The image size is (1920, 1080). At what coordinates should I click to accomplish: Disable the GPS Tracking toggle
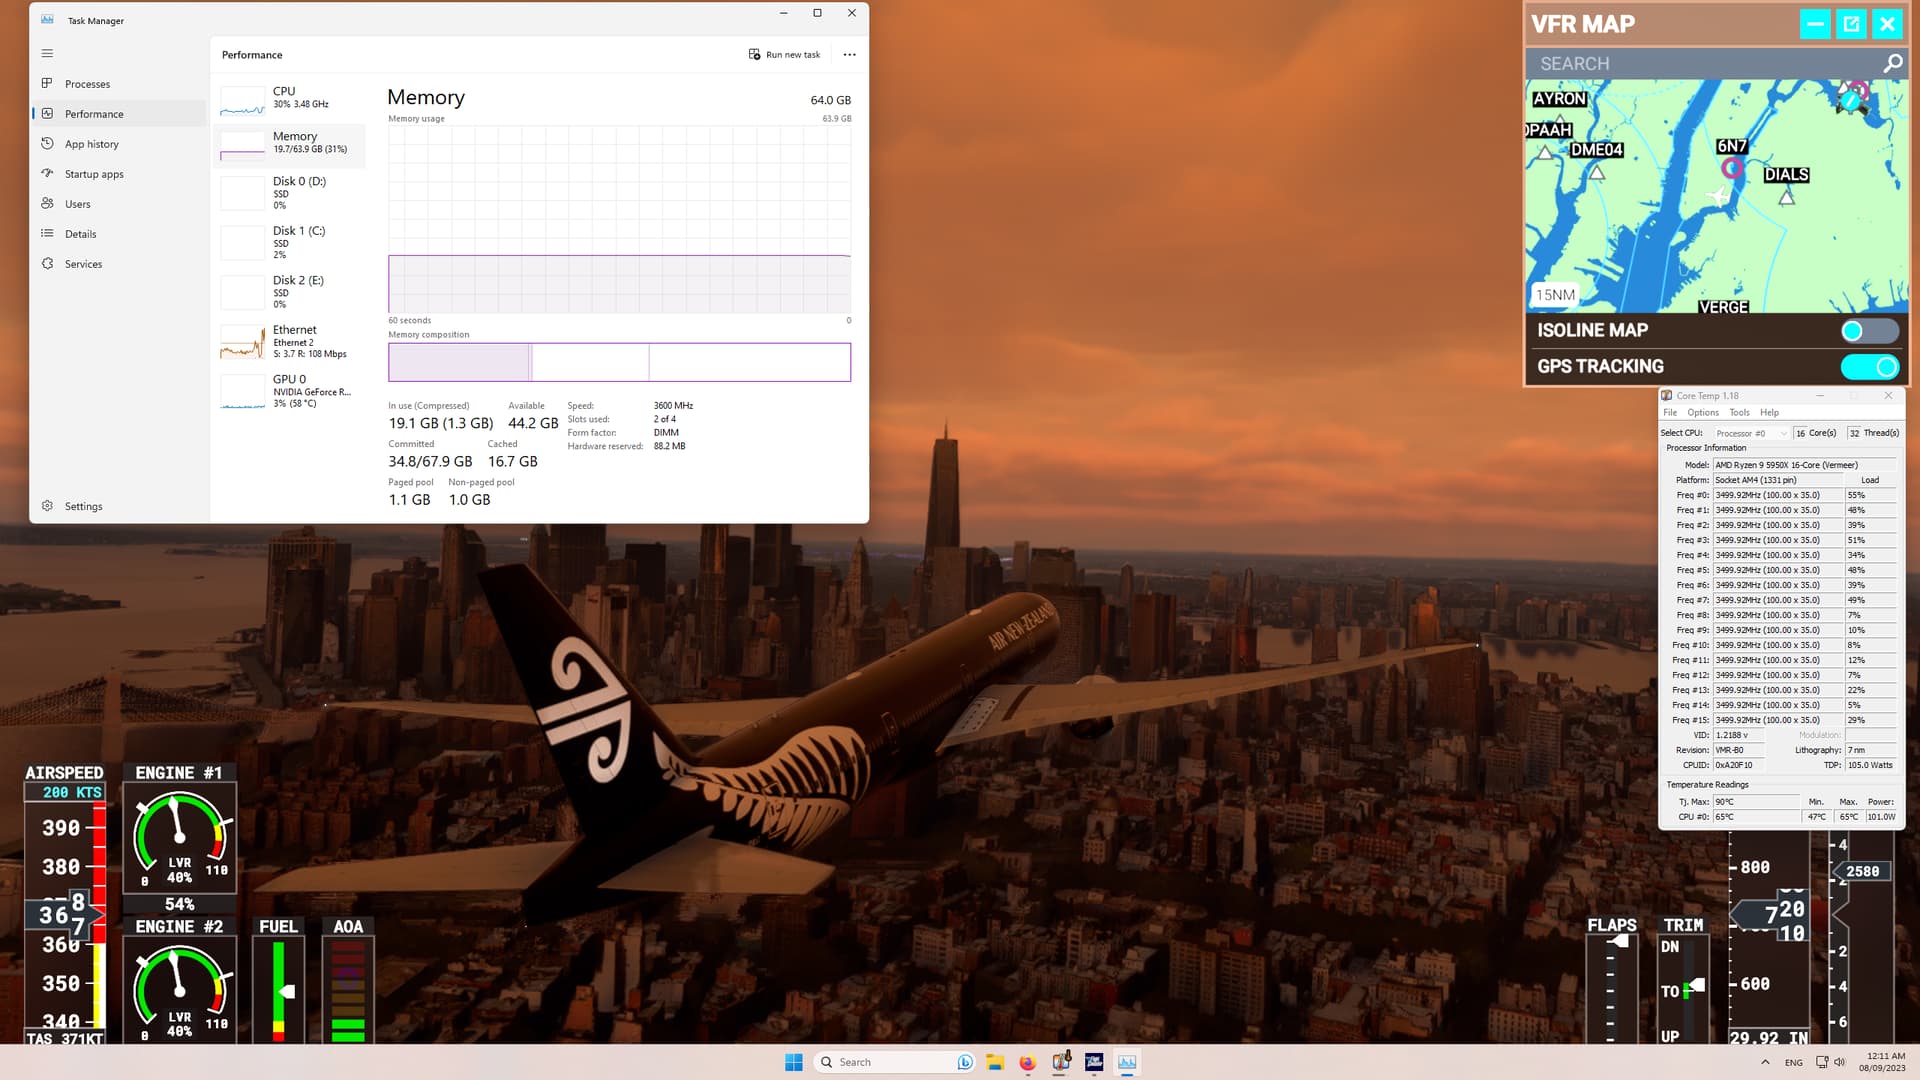pos(1868,367)
